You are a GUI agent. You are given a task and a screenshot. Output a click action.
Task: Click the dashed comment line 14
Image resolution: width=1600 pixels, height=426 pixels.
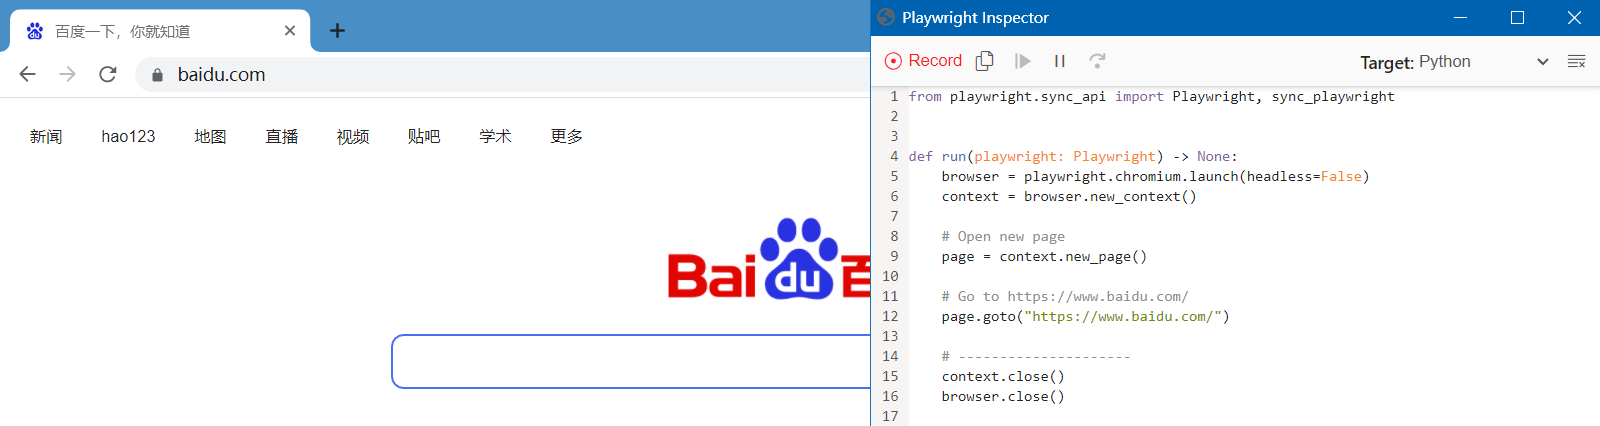1036,357
